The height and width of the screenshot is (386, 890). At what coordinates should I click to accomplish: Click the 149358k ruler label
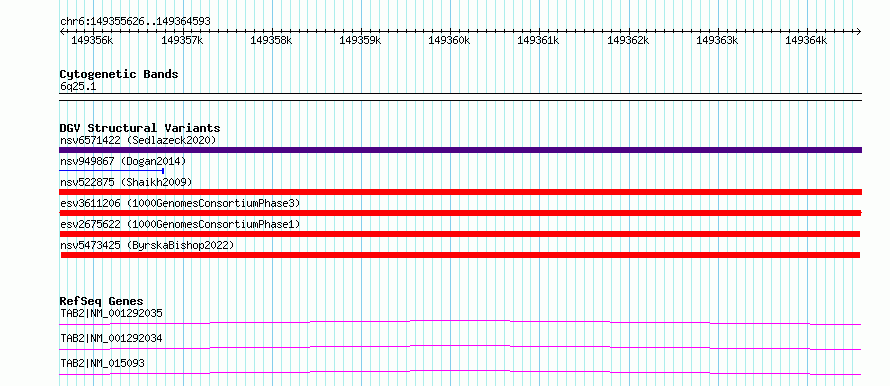click(271, 40)
